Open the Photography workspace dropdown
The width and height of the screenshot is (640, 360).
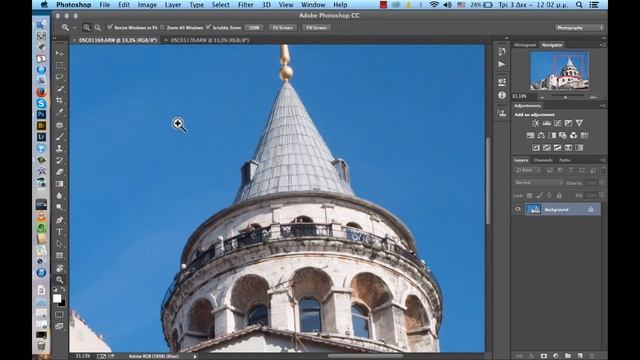click(579, 27)
